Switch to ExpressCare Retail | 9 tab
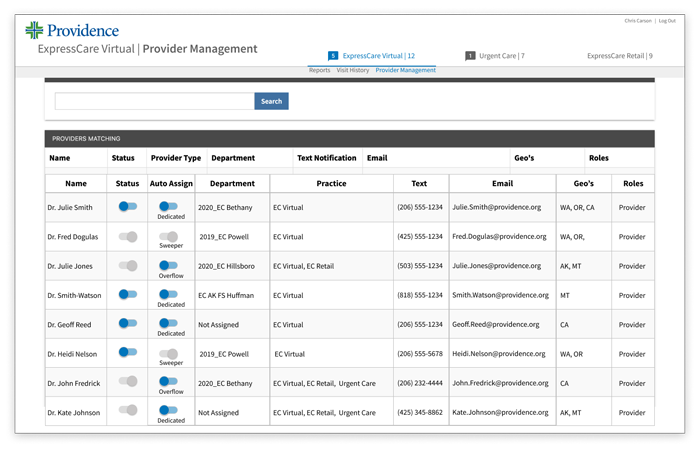Viewport: 700px width, 450px height. pos(620,56)
